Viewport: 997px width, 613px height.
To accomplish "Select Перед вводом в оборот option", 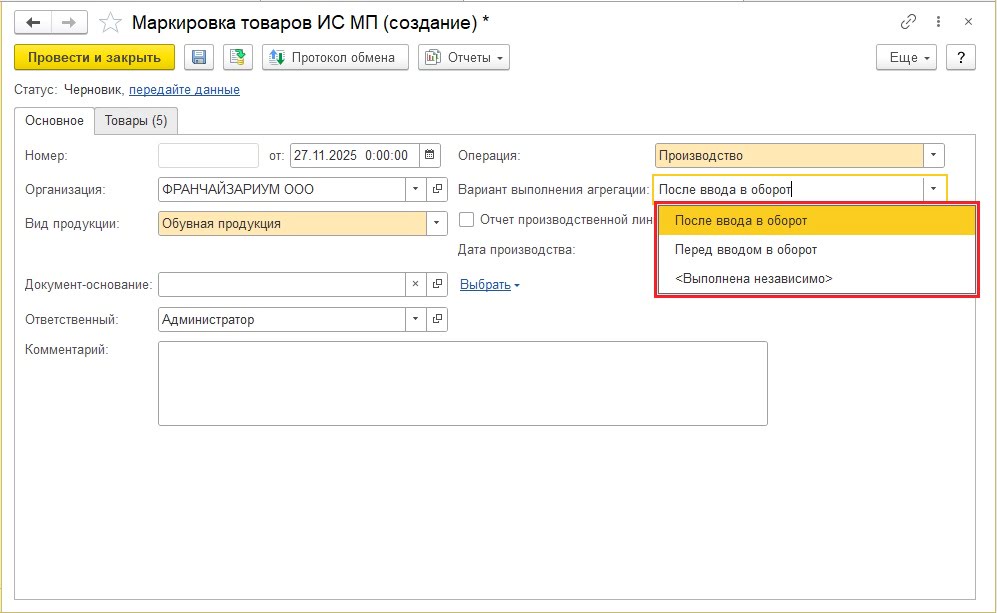I will [746, 249].
